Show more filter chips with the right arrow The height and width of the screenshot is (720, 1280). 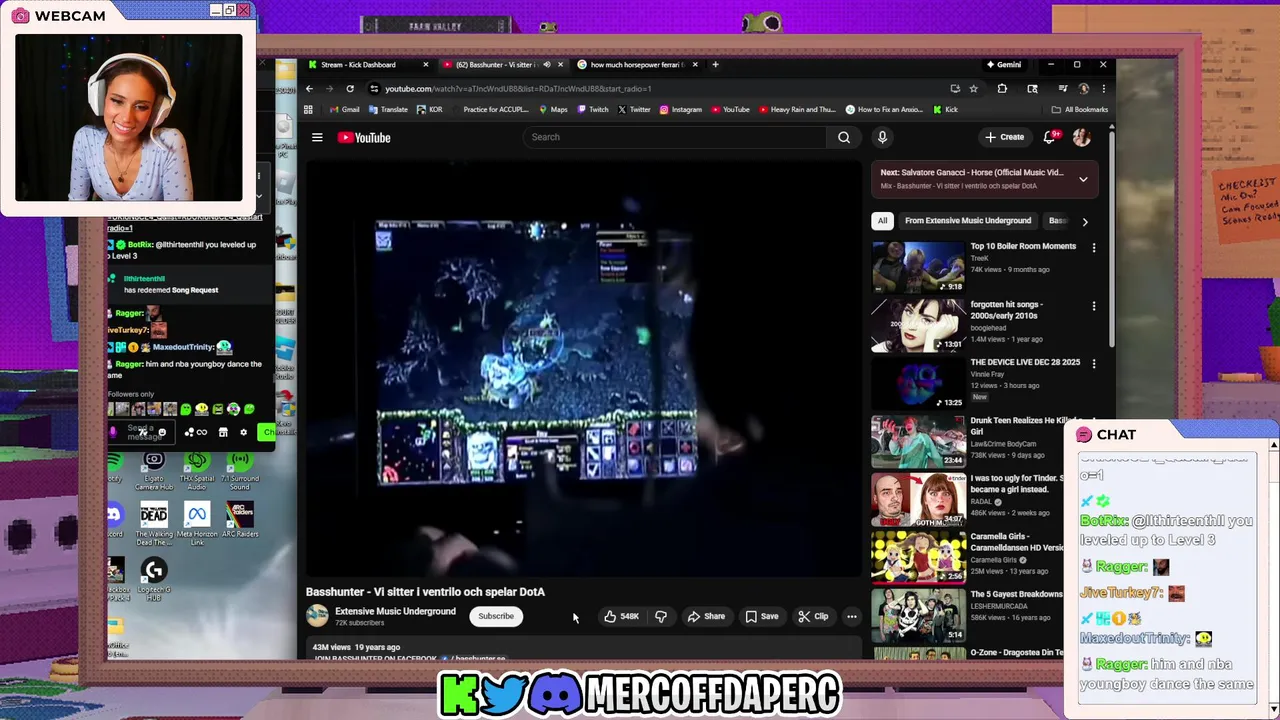[1085, 221]
